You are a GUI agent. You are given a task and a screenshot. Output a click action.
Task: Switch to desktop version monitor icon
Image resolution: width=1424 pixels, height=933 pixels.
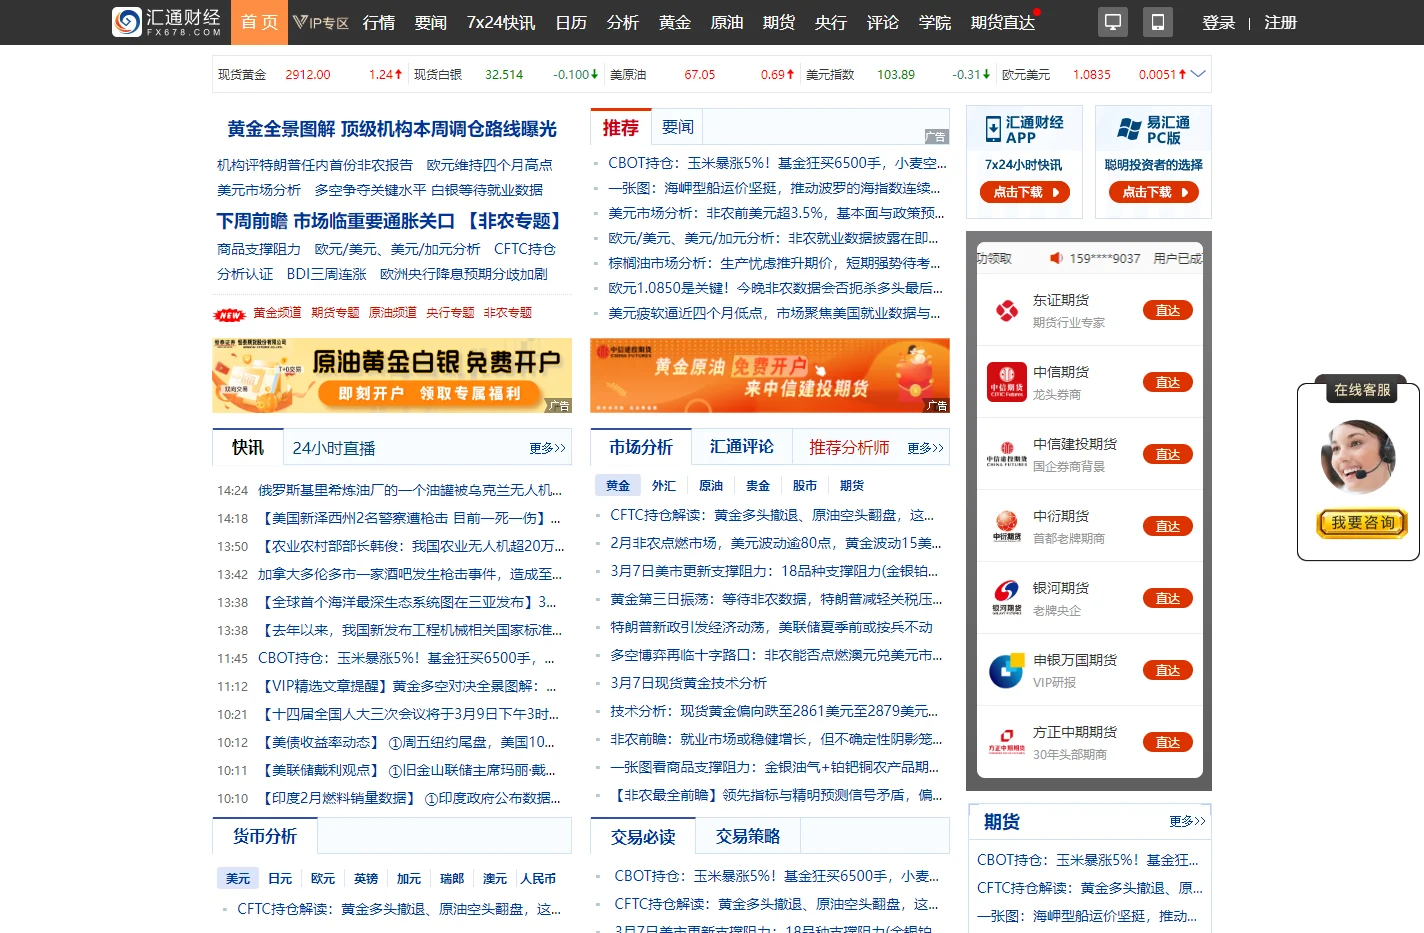(x=1112, y=22)
